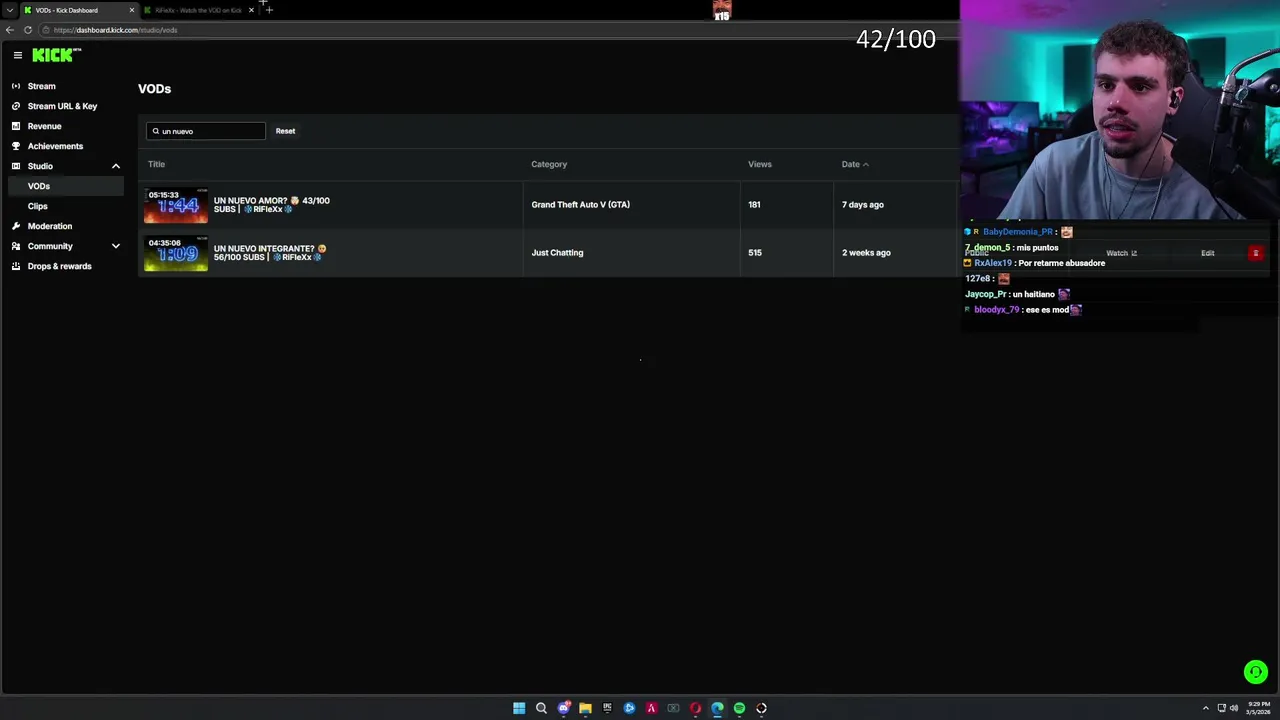
Task: Close the RiFleXx Watch the VOD tab
Action: tap(251, 10)
